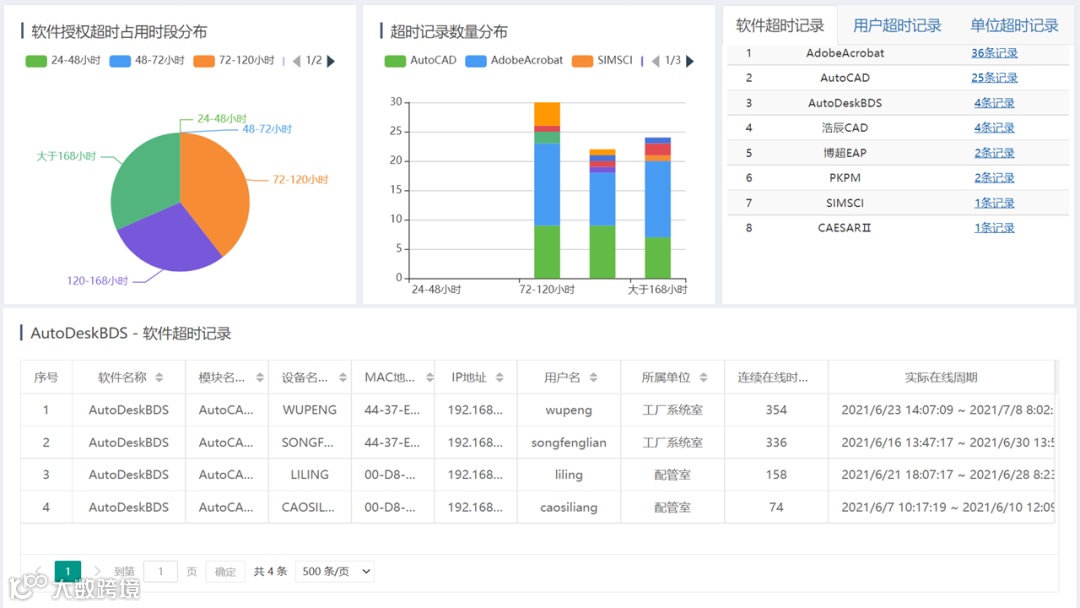Click the WUPENG device name cell
Viewport: 1080px width, 608px height.
point(310,410)
